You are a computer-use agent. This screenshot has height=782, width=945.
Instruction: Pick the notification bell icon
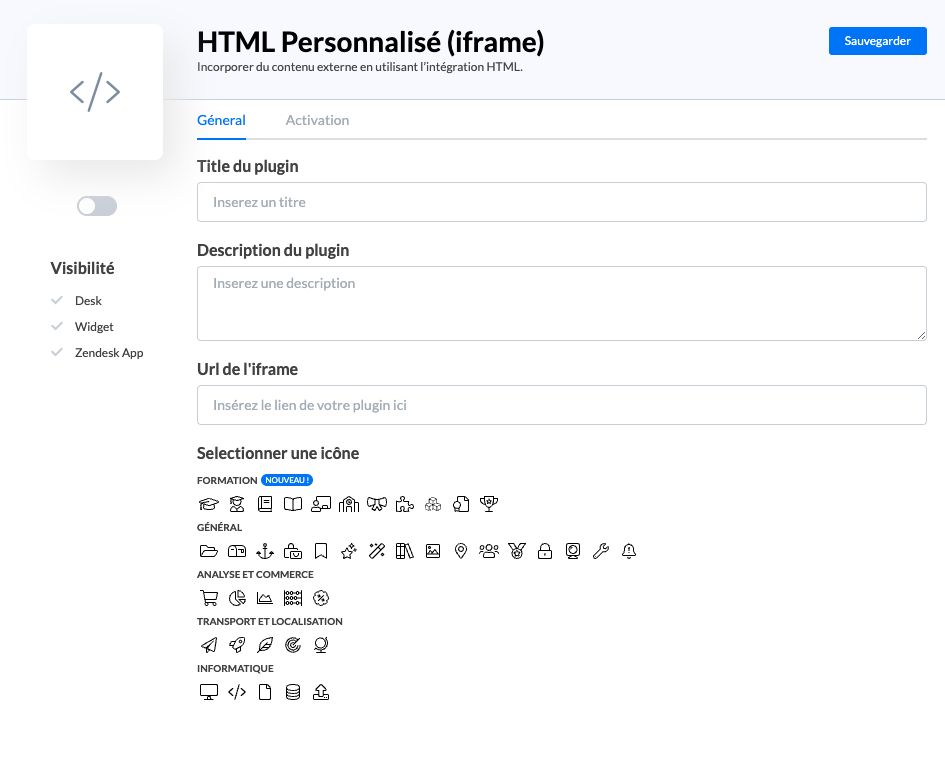(x=629, y=551)
